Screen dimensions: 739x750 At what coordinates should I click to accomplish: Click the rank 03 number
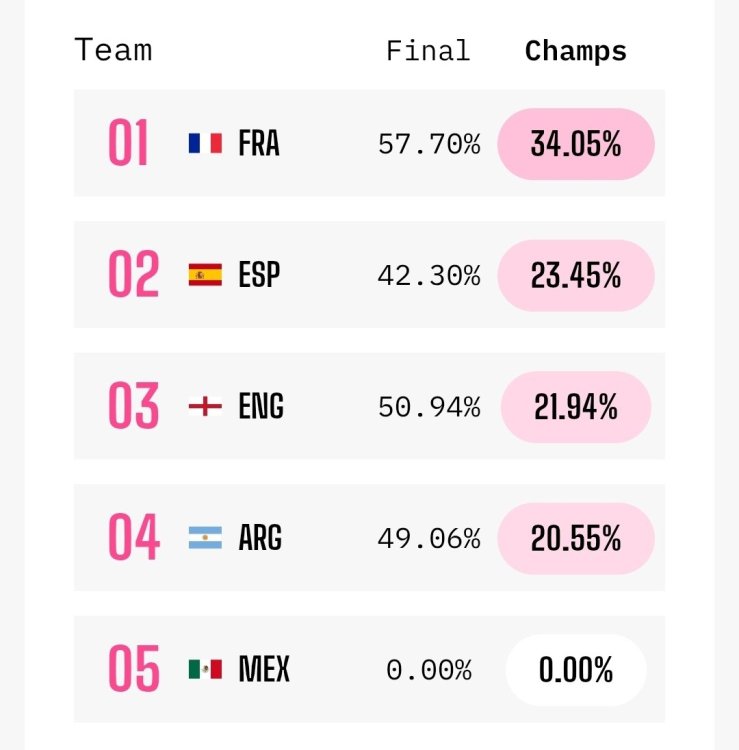[133, 406]
